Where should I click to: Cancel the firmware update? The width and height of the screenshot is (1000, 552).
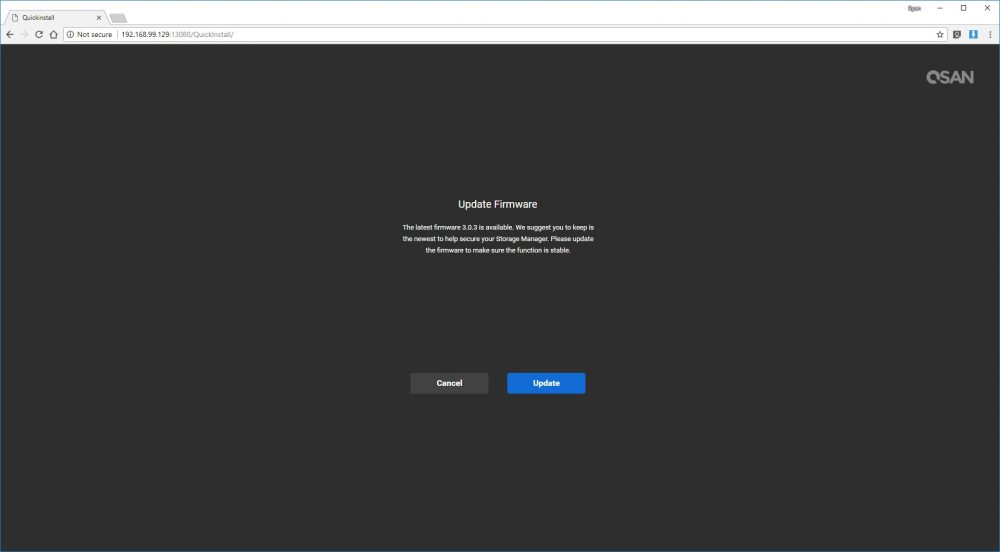click(449, 383)
